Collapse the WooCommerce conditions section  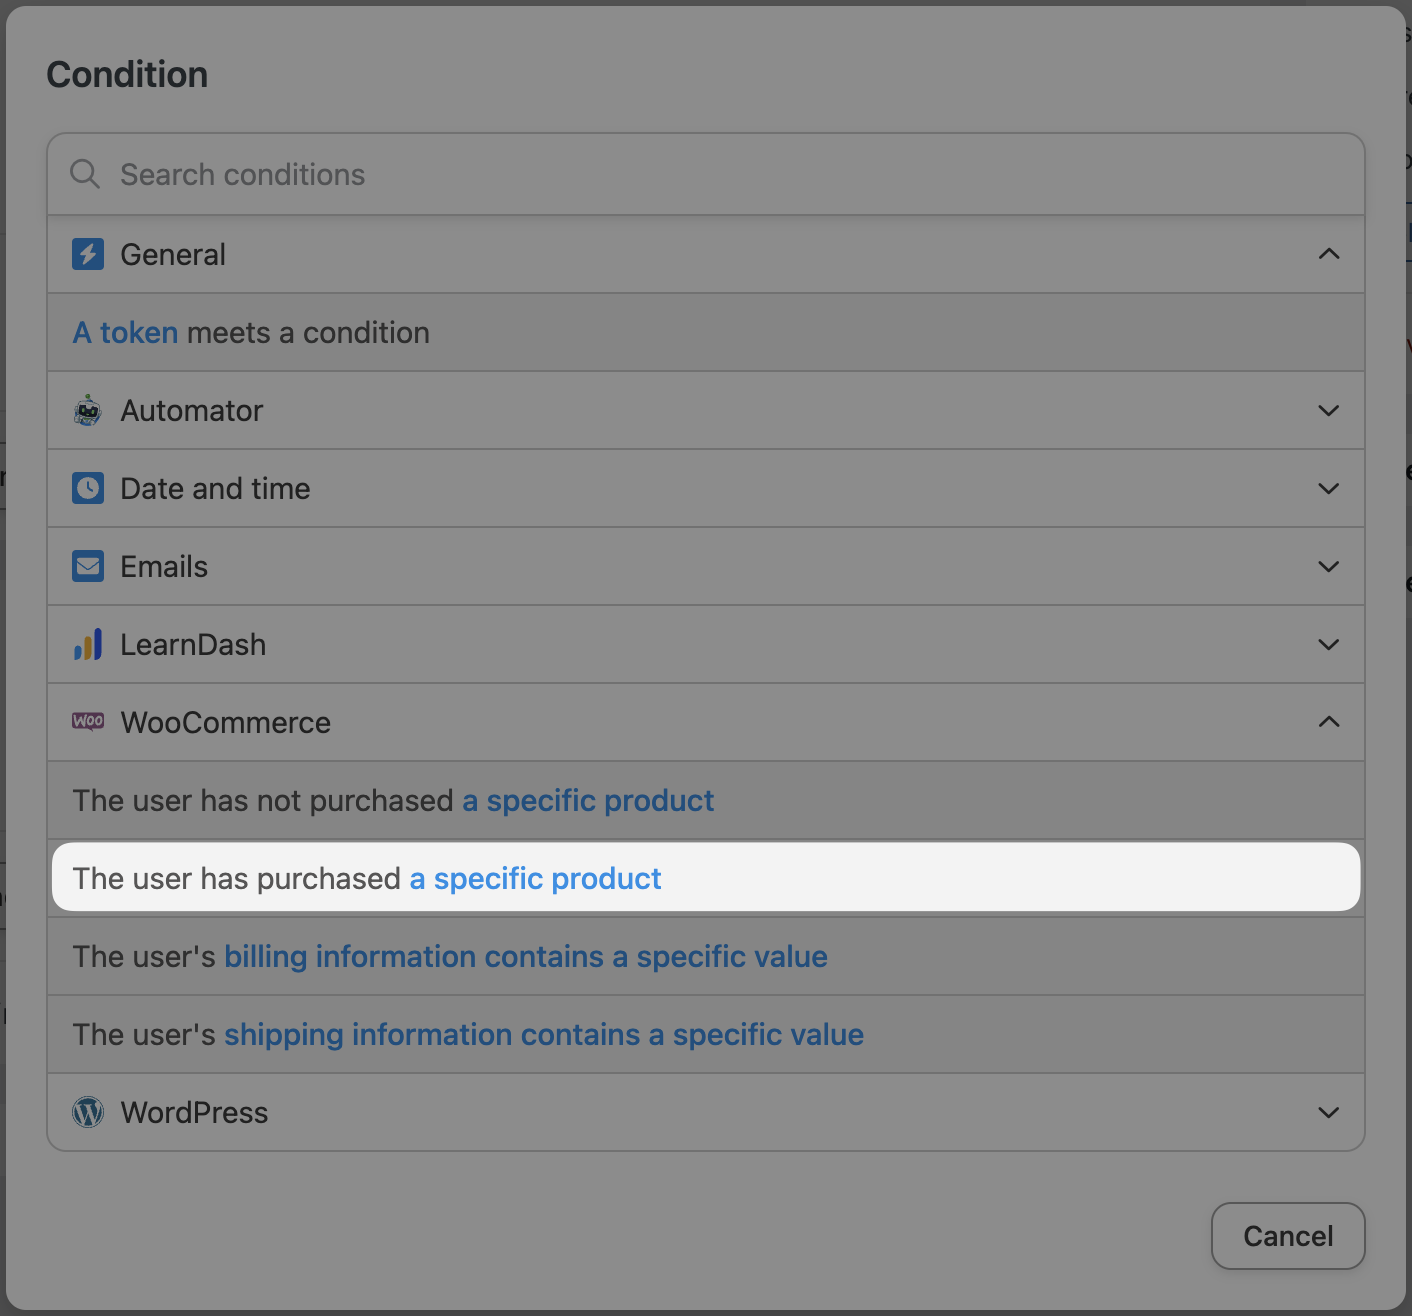[1328, 722]
